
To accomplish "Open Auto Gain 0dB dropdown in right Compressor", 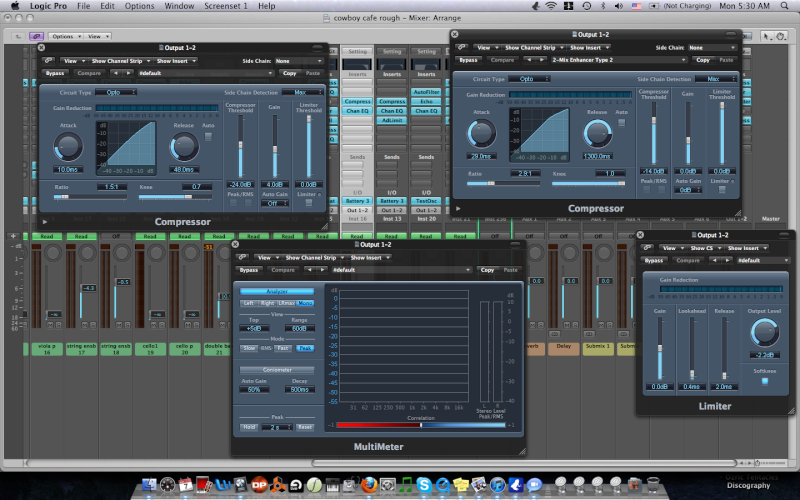I will [688, 190].
